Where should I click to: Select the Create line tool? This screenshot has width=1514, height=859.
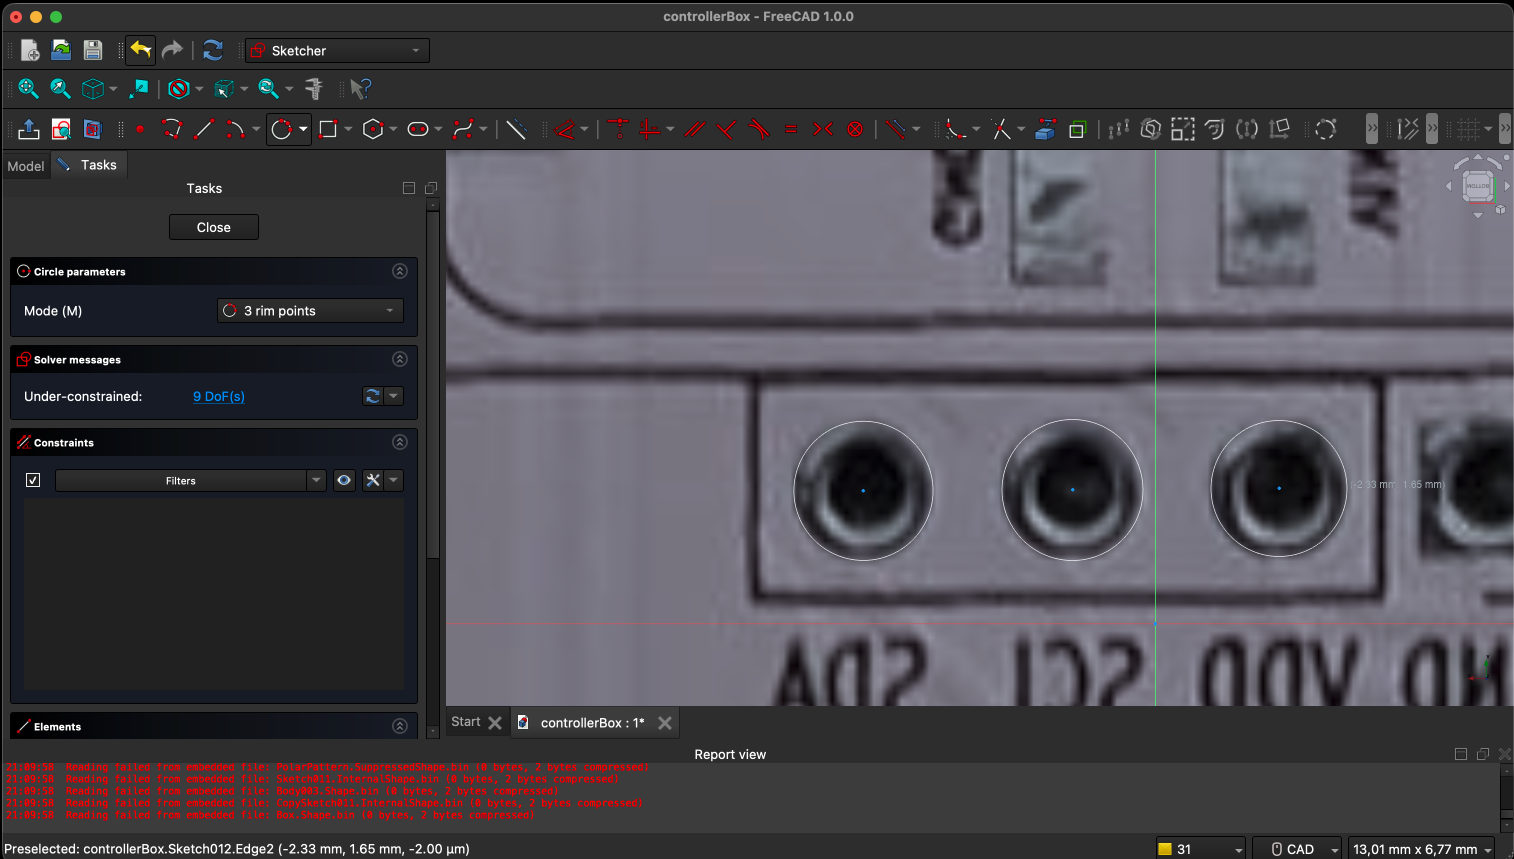(203, 129)
